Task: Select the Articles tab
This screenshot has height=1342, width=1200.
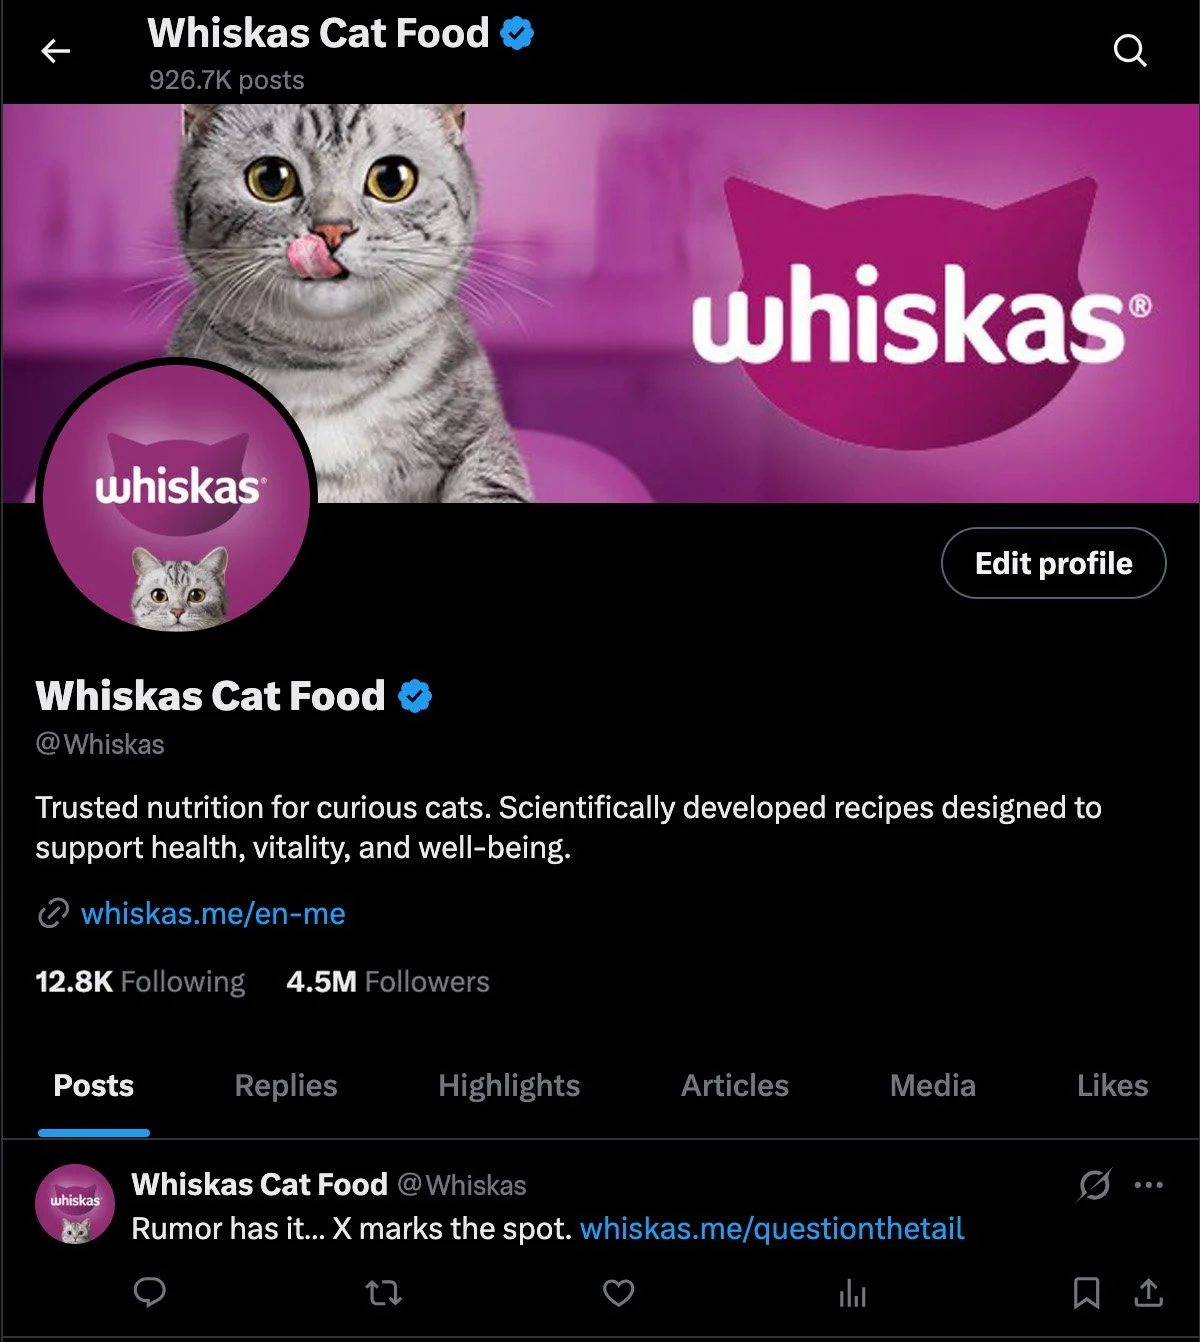Action: [x=735, y=1086]
